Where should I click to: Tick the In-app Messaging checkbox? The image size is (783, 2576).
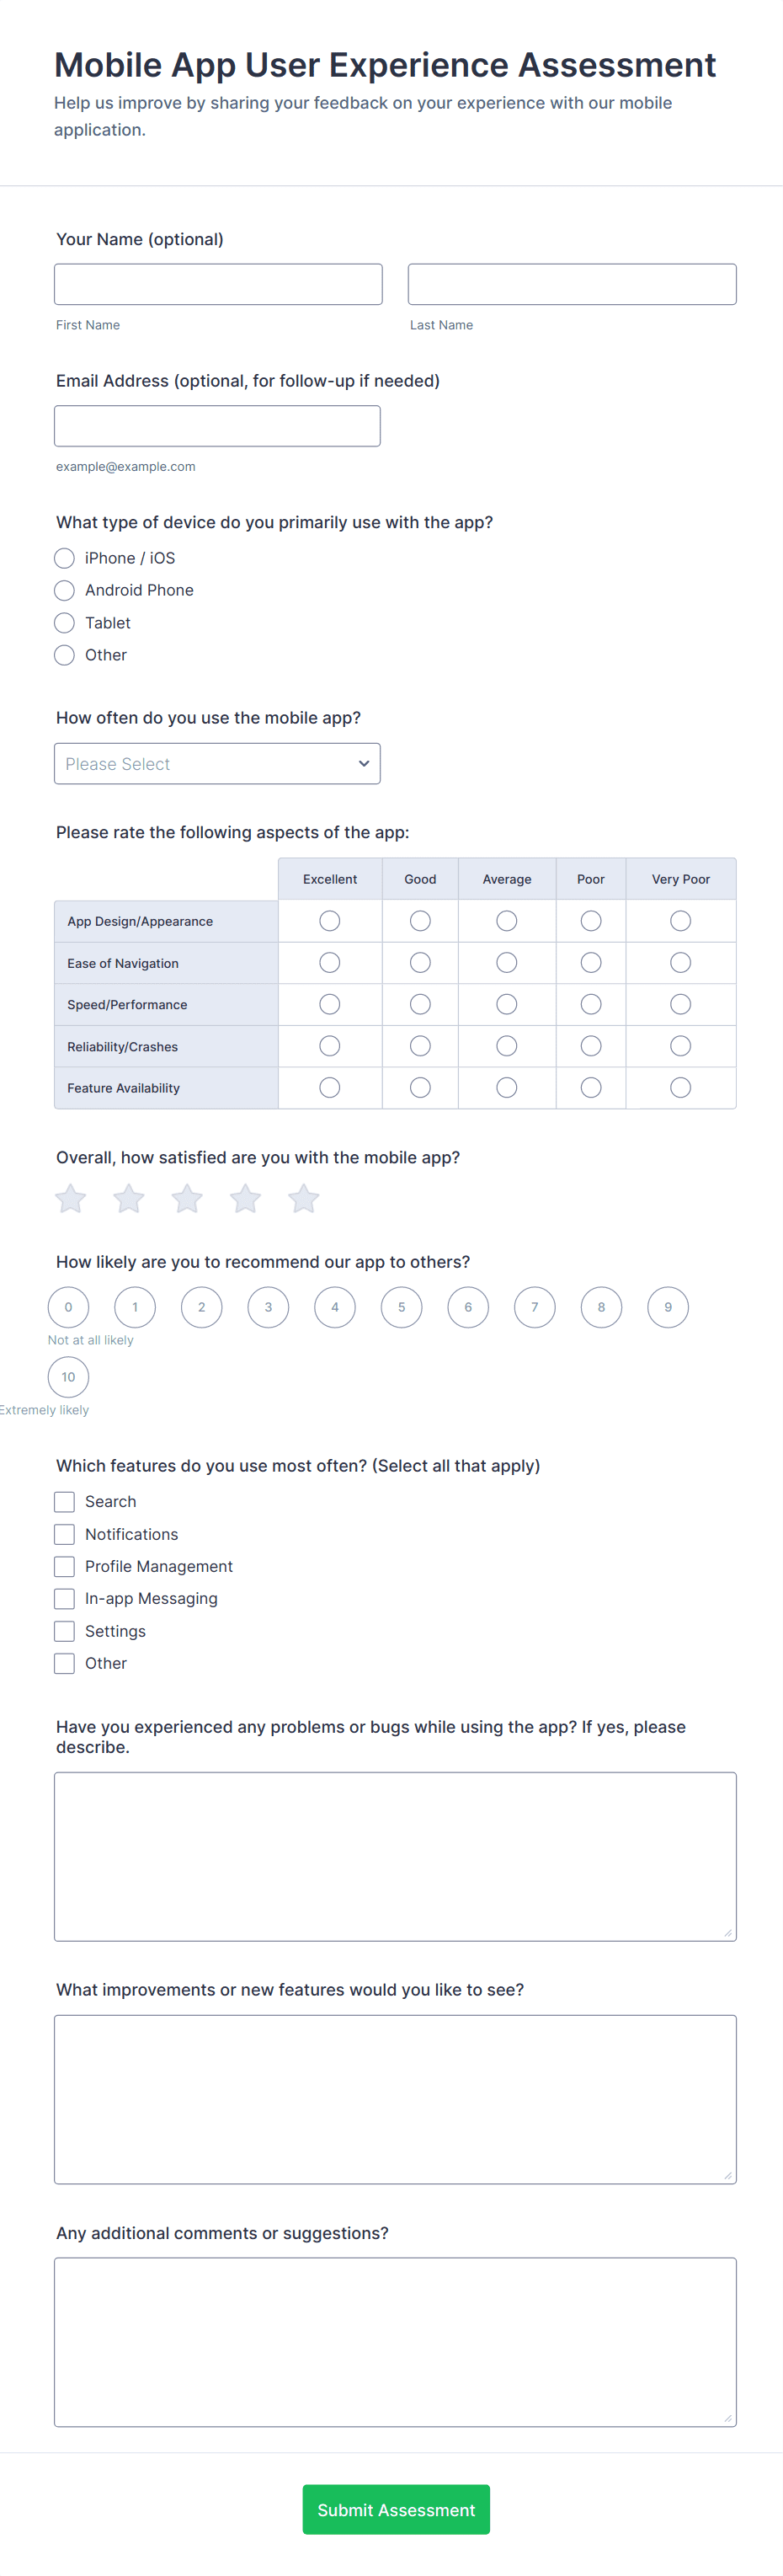pos(64,1598)
